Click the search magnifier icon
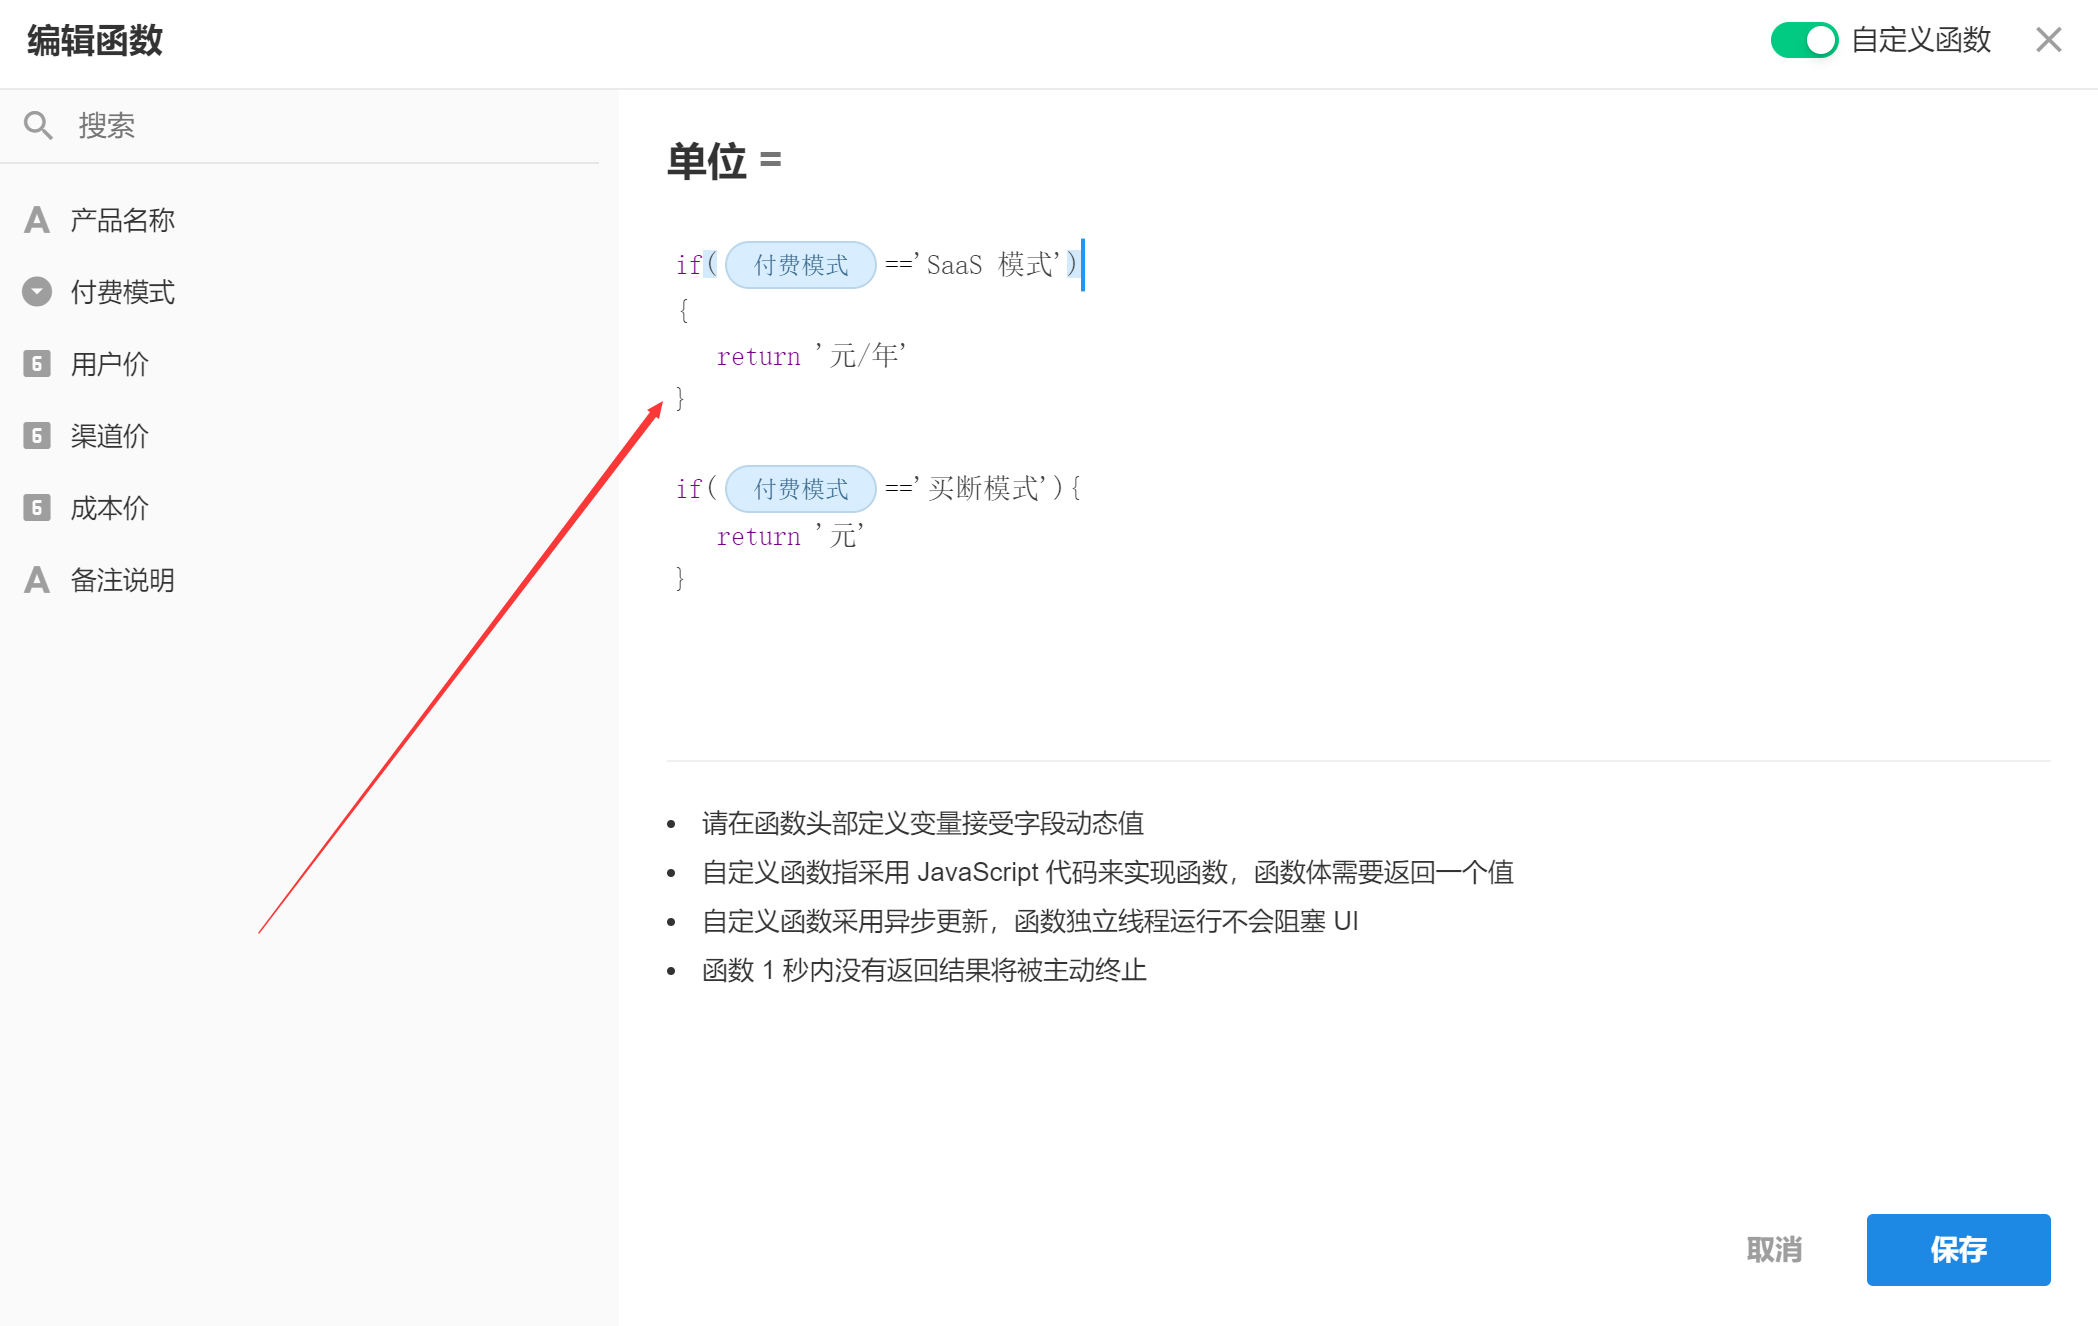This screenshot has height=1326, width=2098. click(x=38, y=125)
